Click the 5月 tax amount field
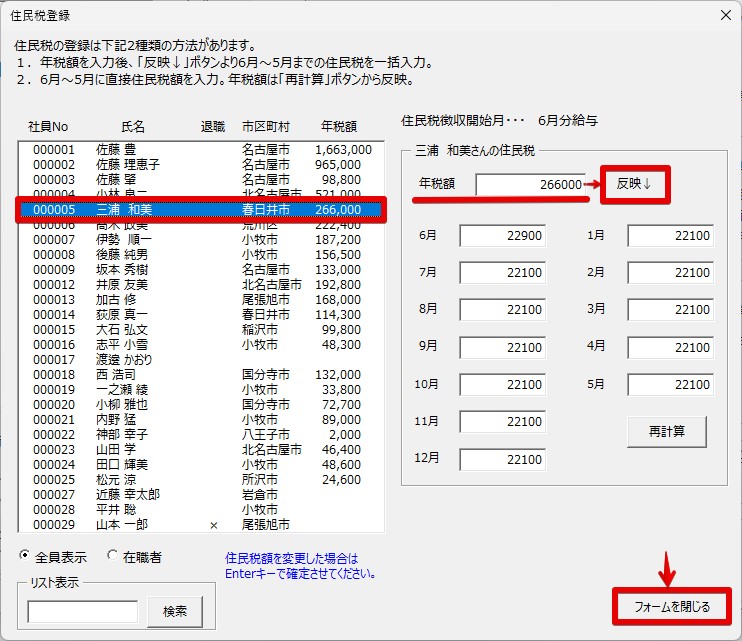The height and width of the screenshot is (641, 742). [x=671, y=384]
